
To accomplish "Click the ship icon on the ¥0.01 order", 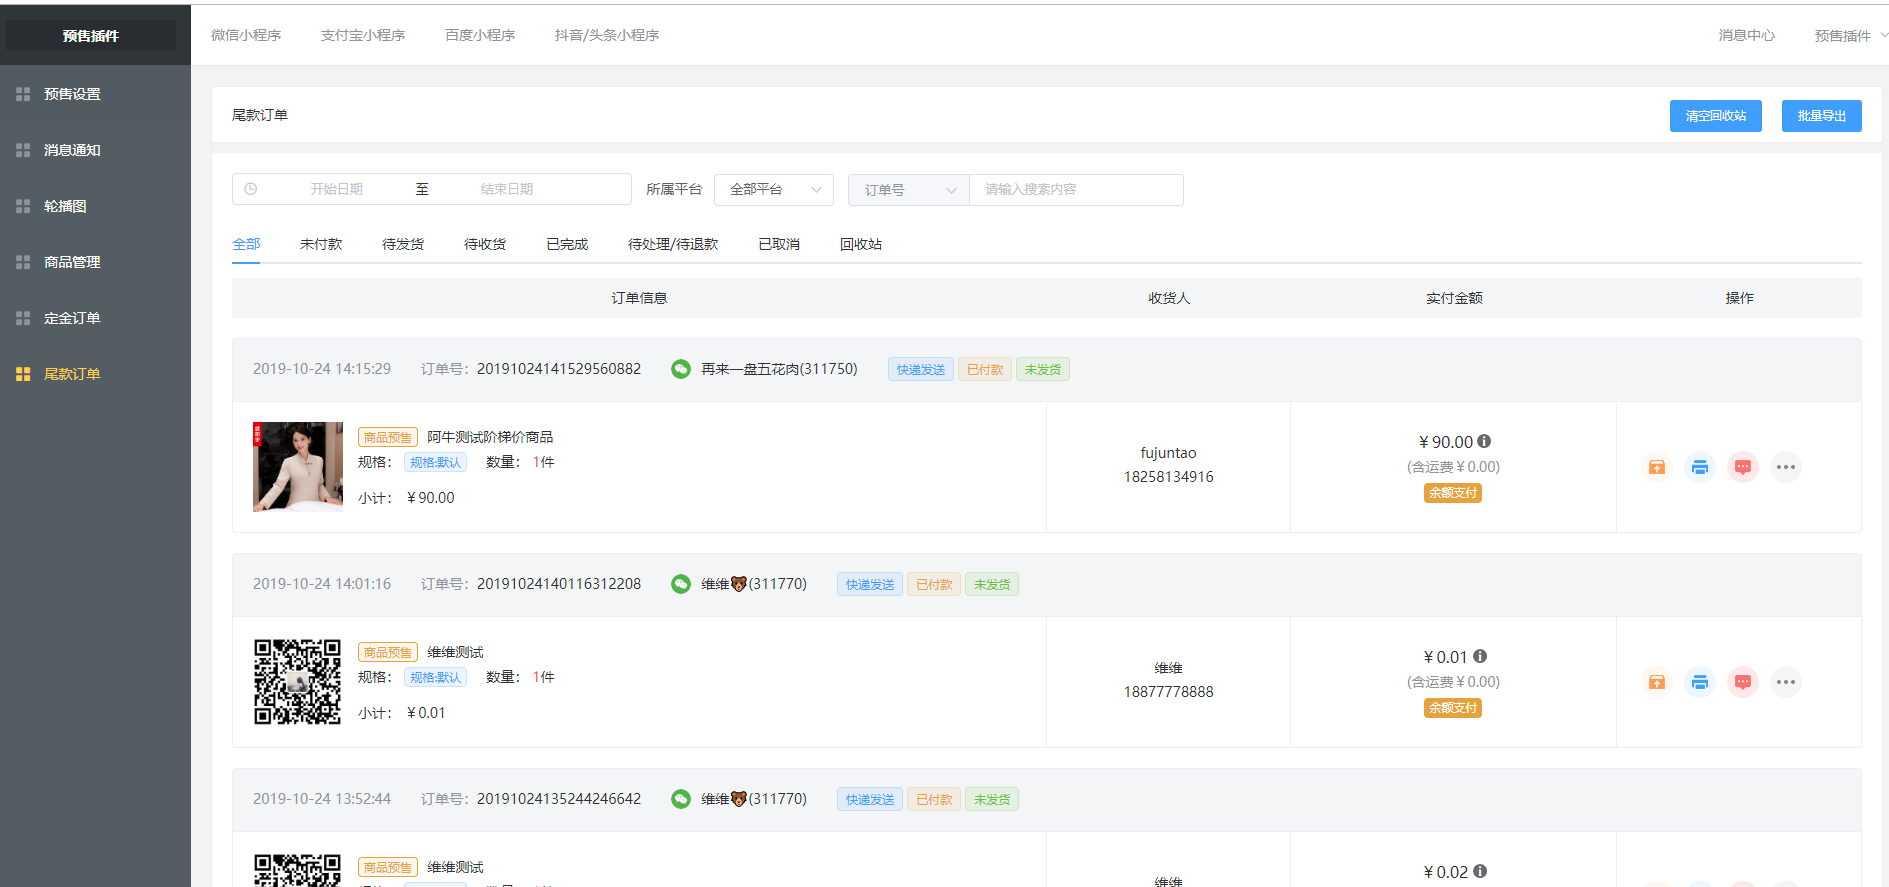I will tap(1657, 682).
